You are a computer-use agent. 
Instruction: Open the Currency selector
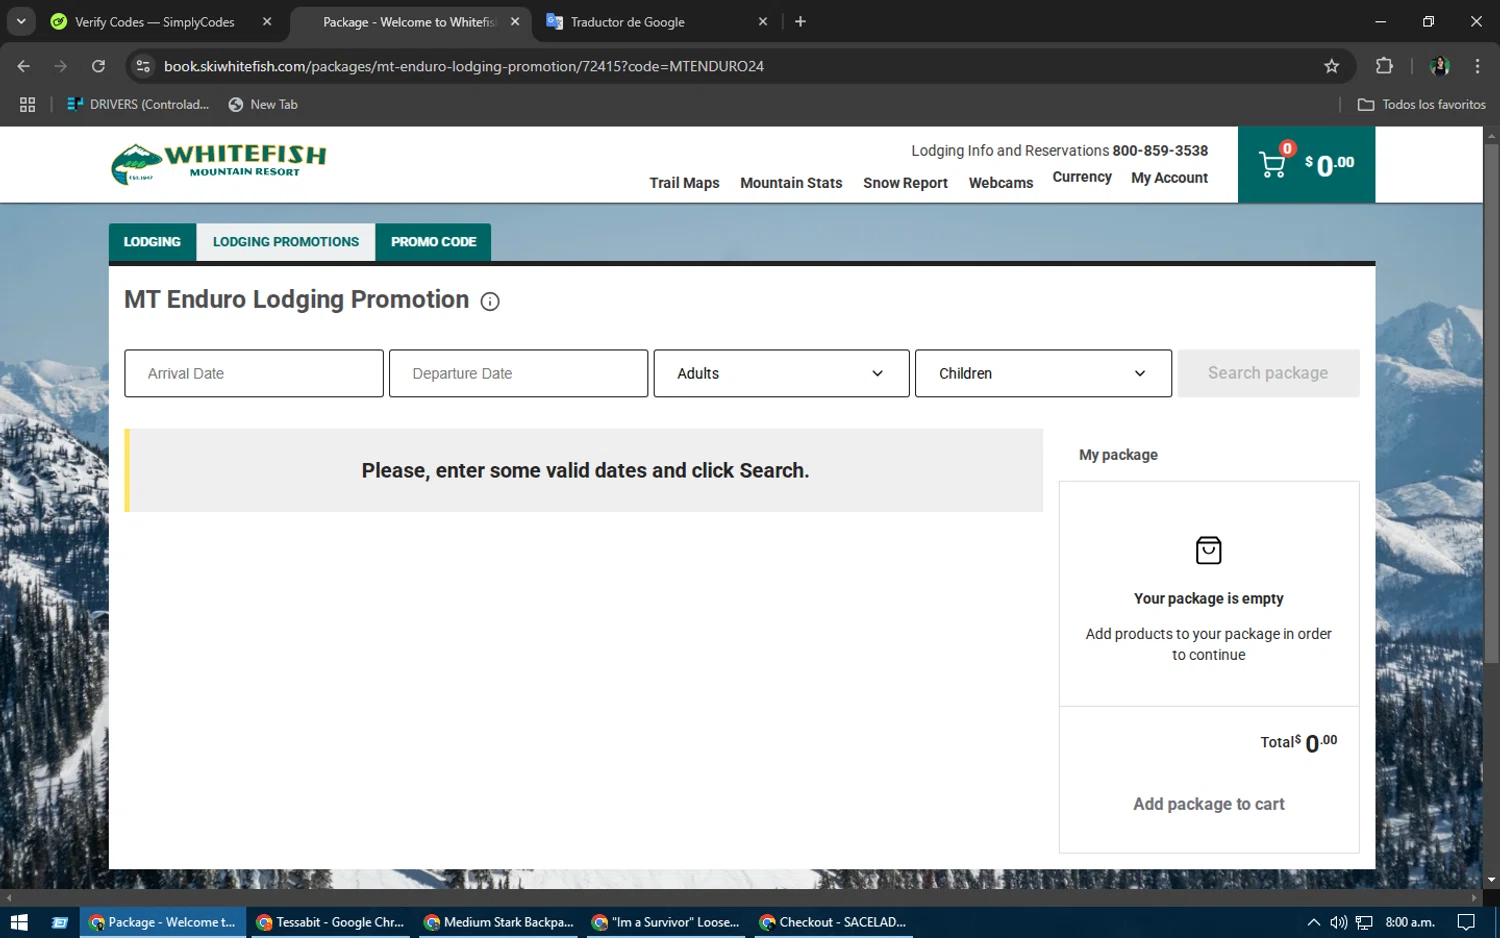coord(1082,177)
